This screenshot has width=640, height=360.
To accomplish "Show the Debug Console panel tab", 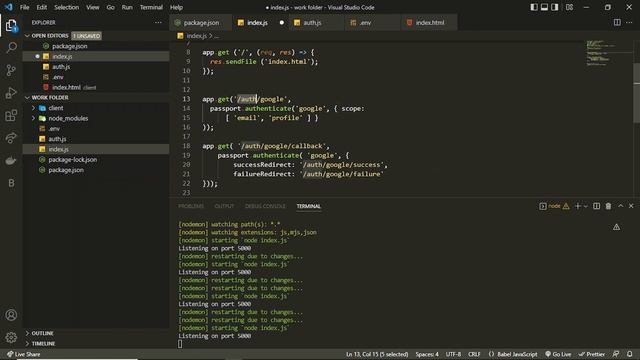I will click(265, 206).
